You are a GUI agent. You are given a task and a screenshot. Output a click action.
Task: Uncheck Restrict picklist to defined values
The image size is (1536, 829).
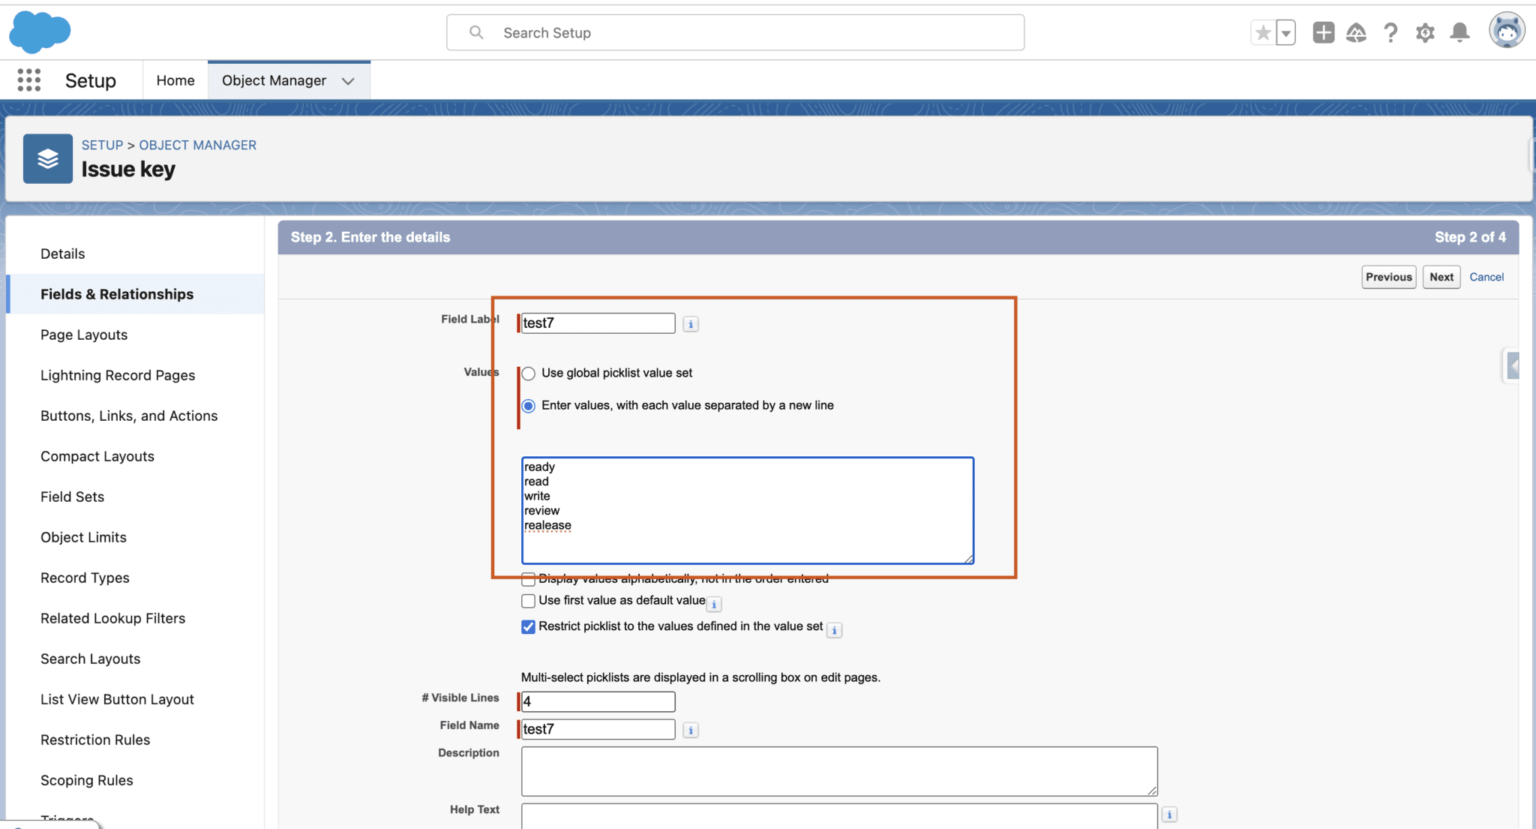(x=528, y=627)
